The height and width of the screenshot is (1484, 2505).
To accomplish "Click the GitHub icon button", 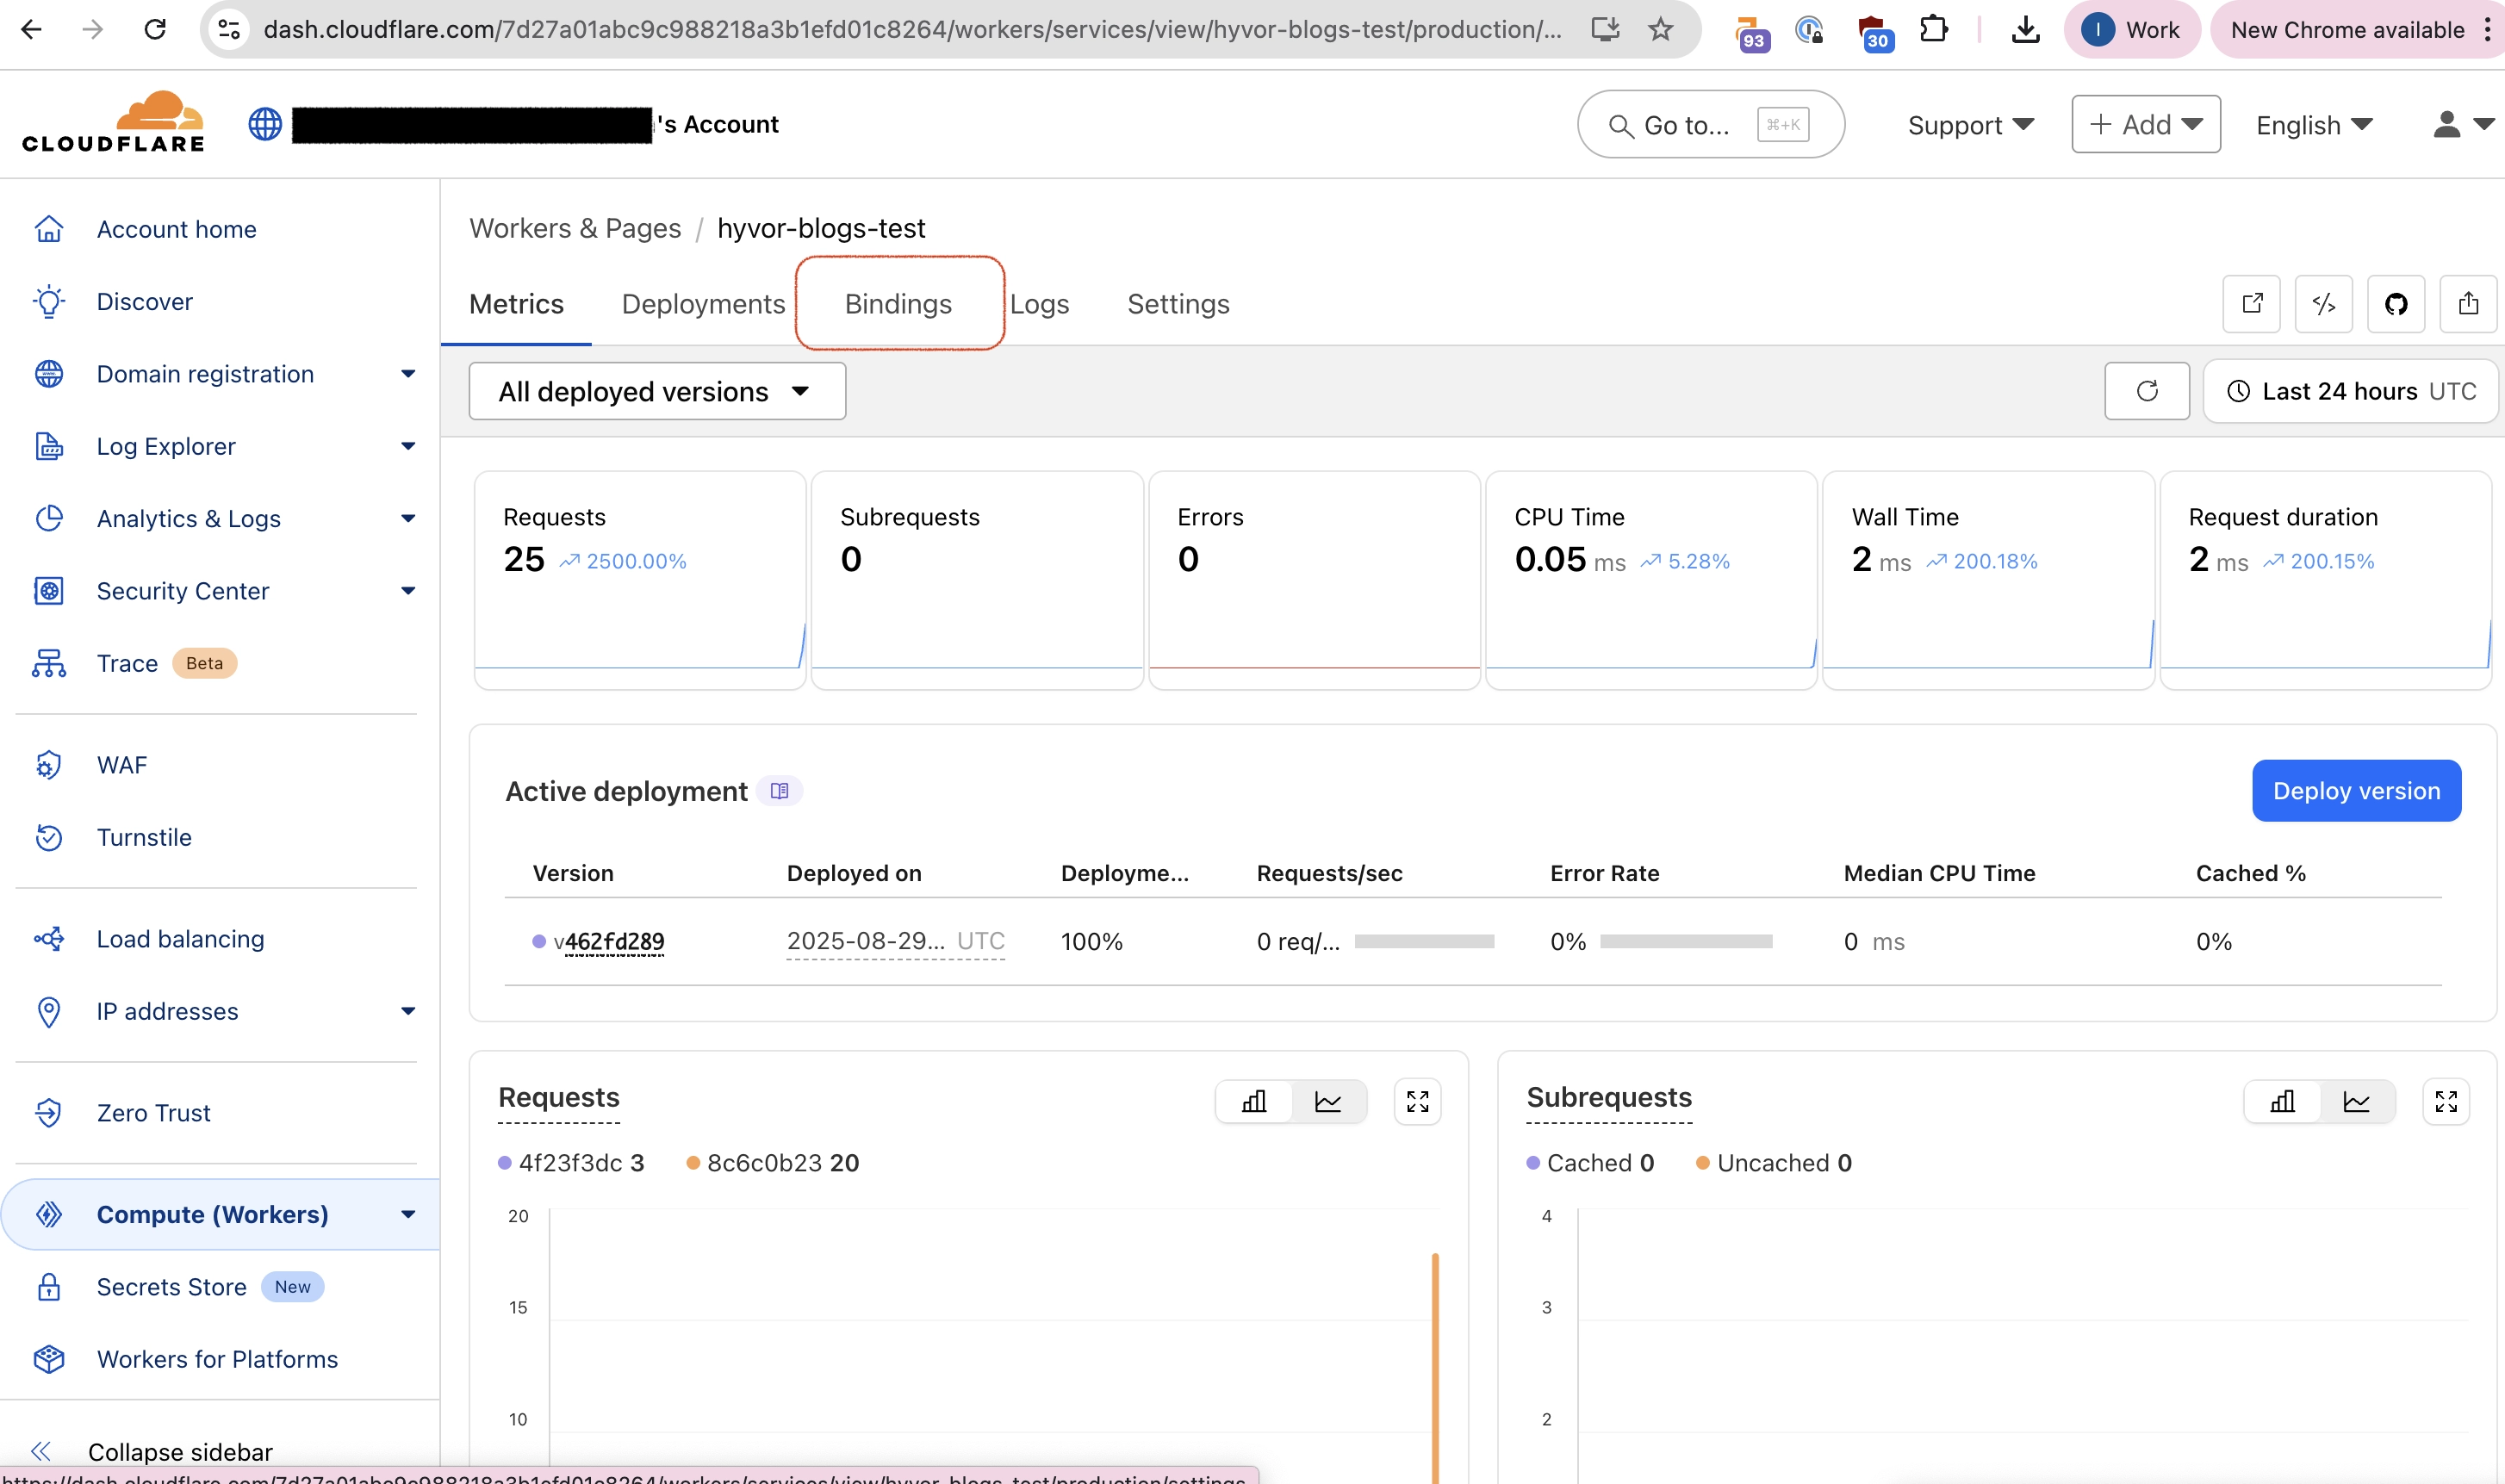I will tap(2396, 303).
